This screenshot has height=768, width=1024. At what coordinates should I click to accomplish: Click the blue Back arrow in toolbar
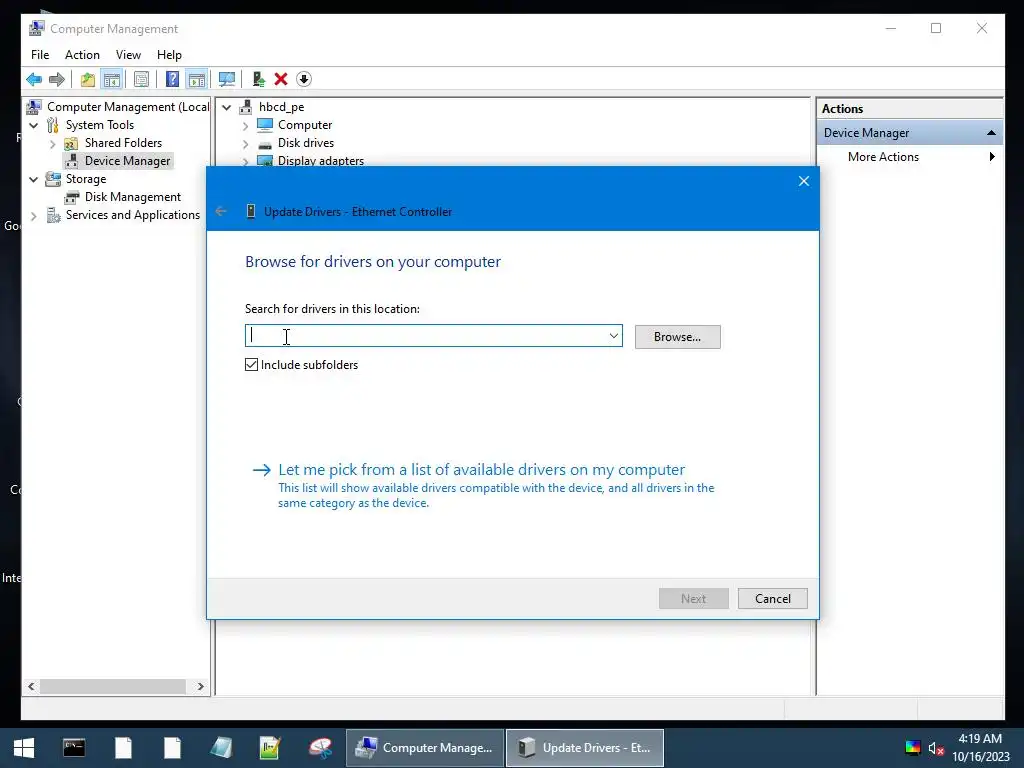34,80
